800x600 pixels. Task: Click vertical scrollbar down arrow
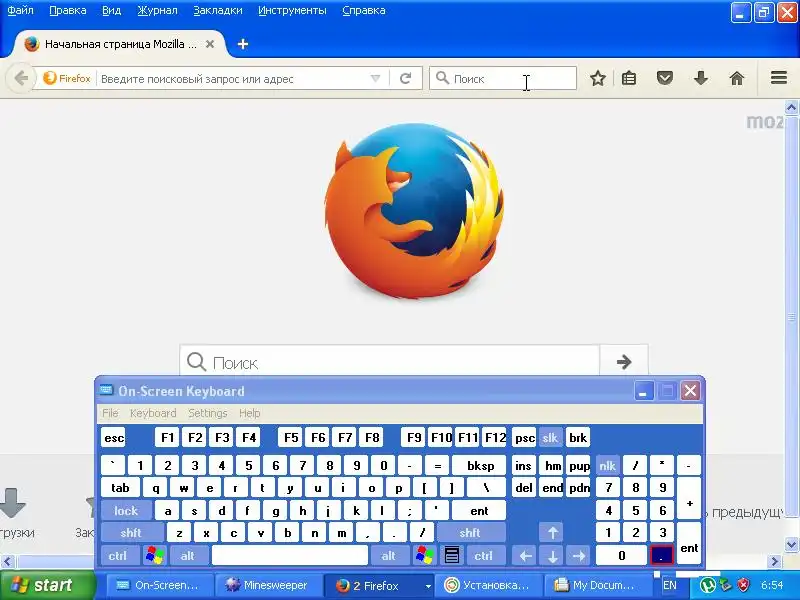(791, 544)
